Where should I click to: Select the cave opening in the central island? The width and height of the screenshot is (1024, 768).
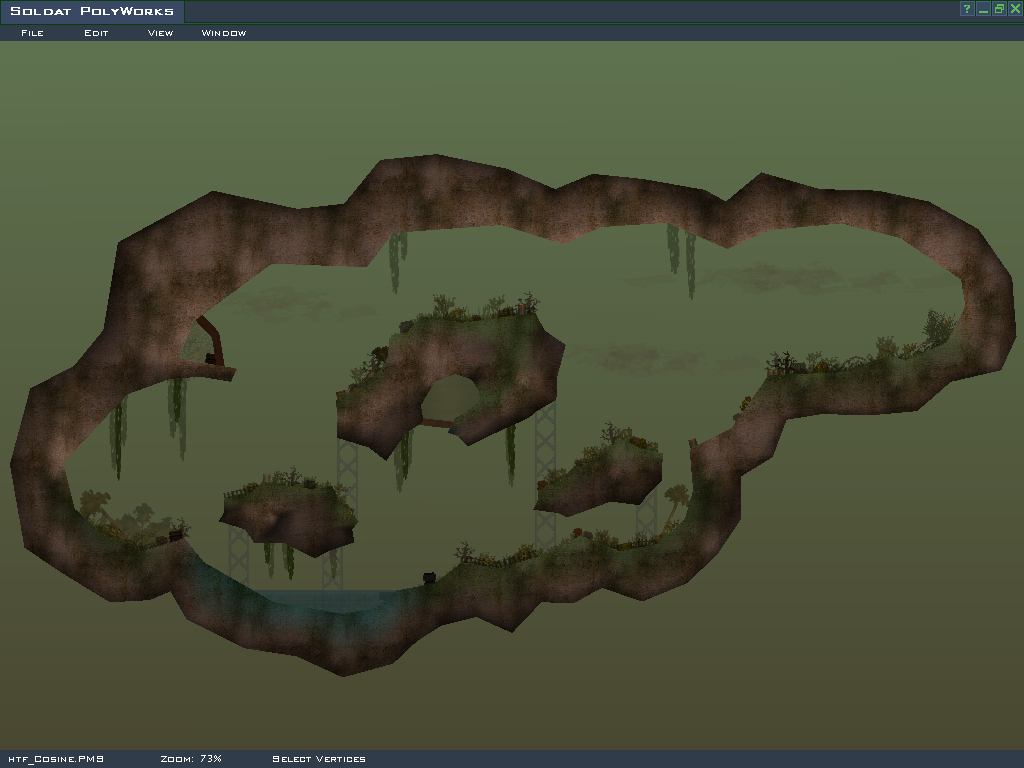coord(452,397)
